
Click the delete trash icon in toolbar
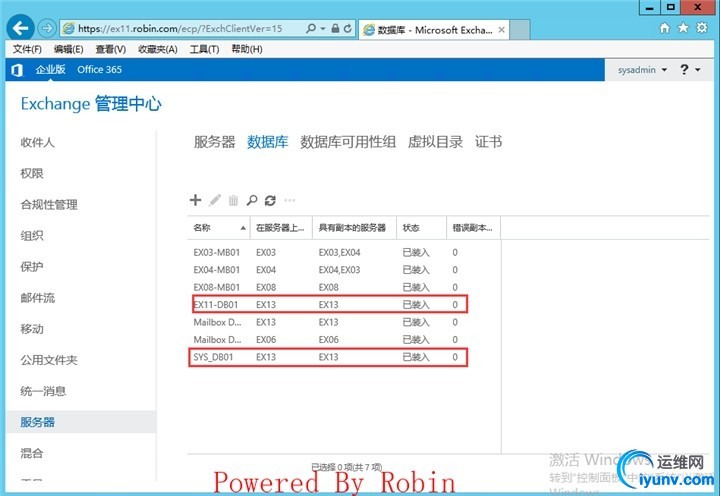[x=233, y=200]
